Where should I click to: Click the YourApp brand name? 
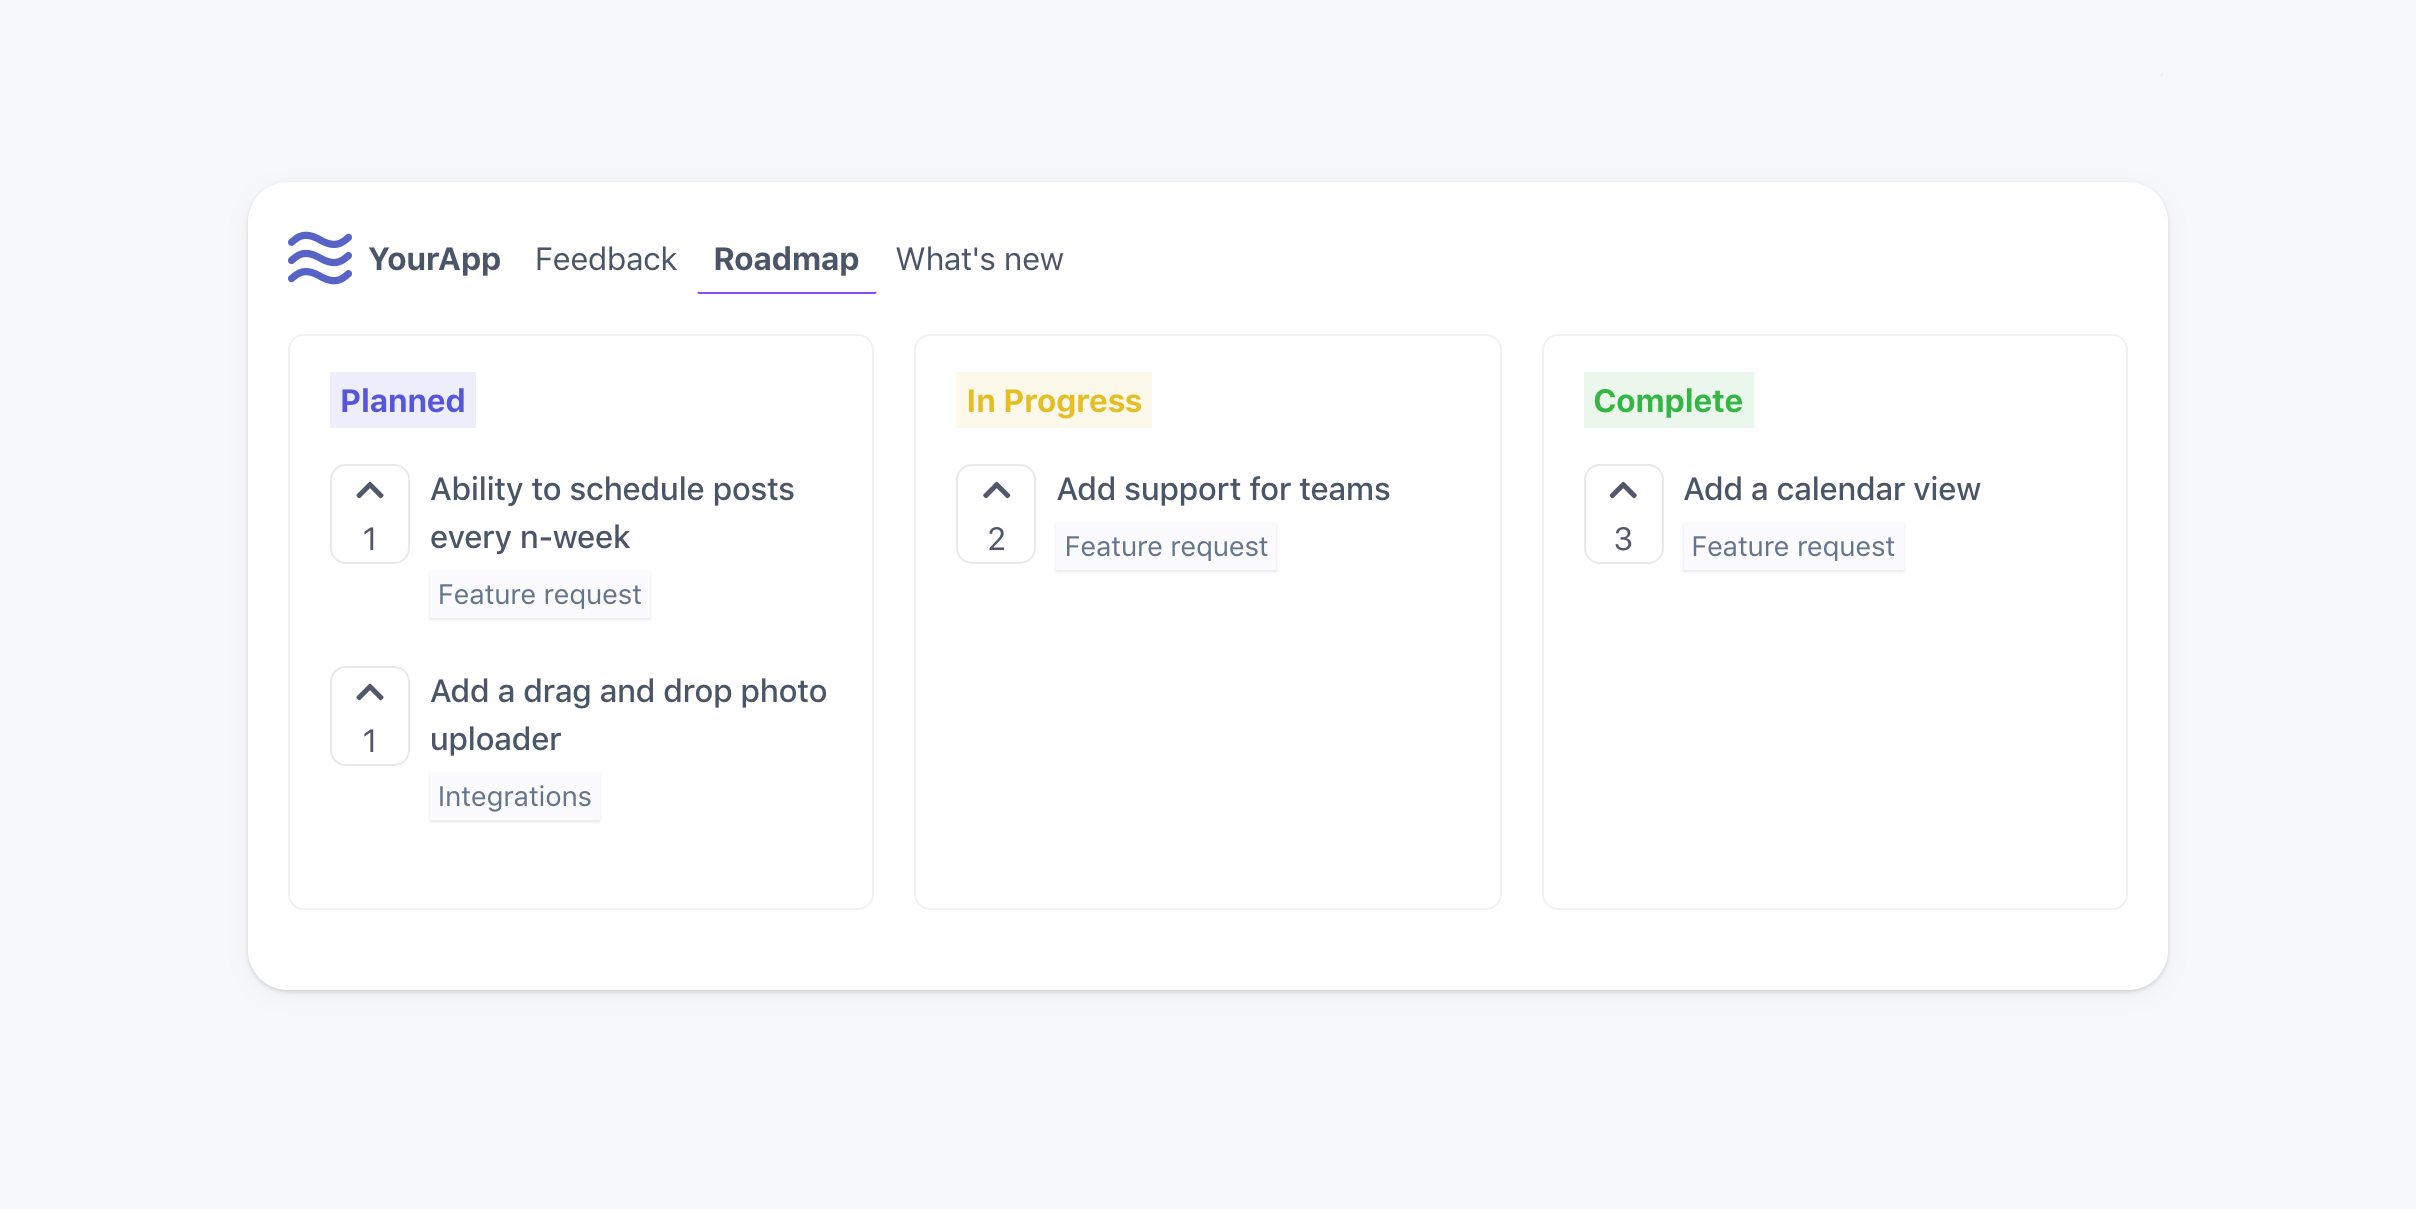pyautogui.click(x=434, y=259)
